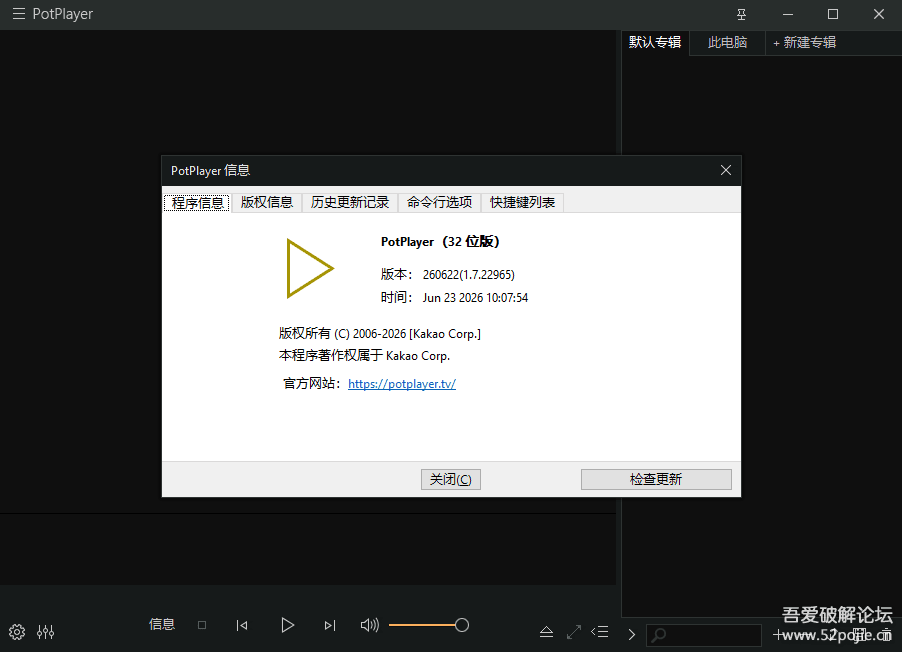Click the 检查更新 button
902x652 pixels.
coord(656,479)
